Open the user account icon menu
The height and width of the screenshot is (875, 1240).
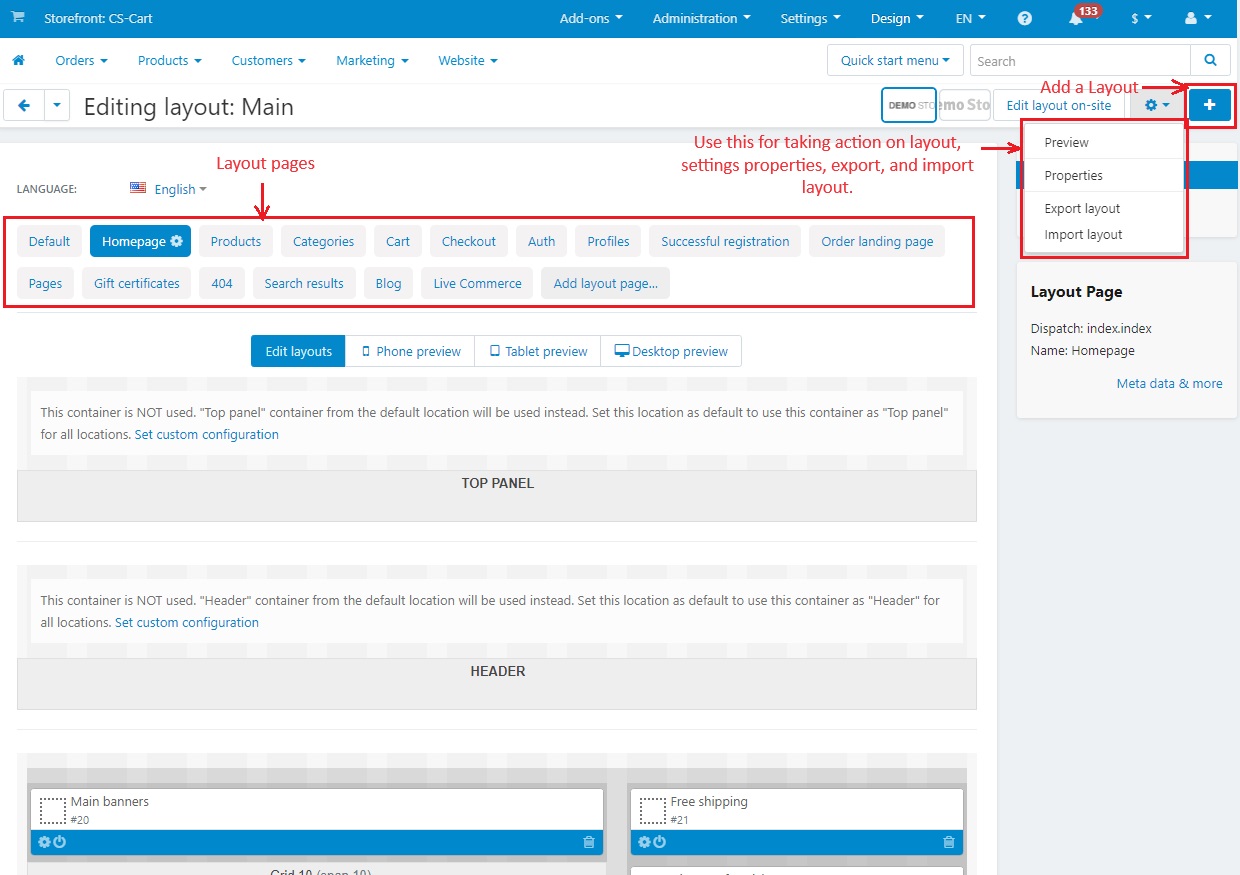tap(1196, 18)
